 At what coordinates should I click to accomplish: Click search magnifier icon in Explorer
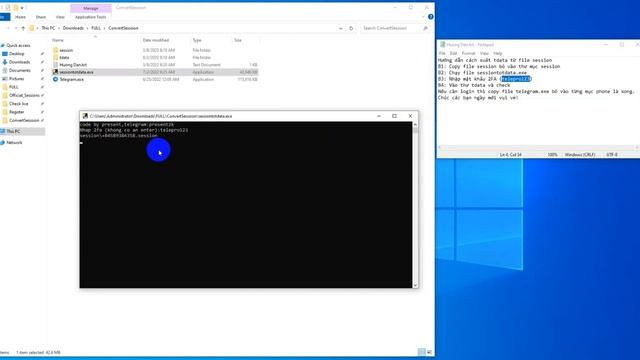425,28
